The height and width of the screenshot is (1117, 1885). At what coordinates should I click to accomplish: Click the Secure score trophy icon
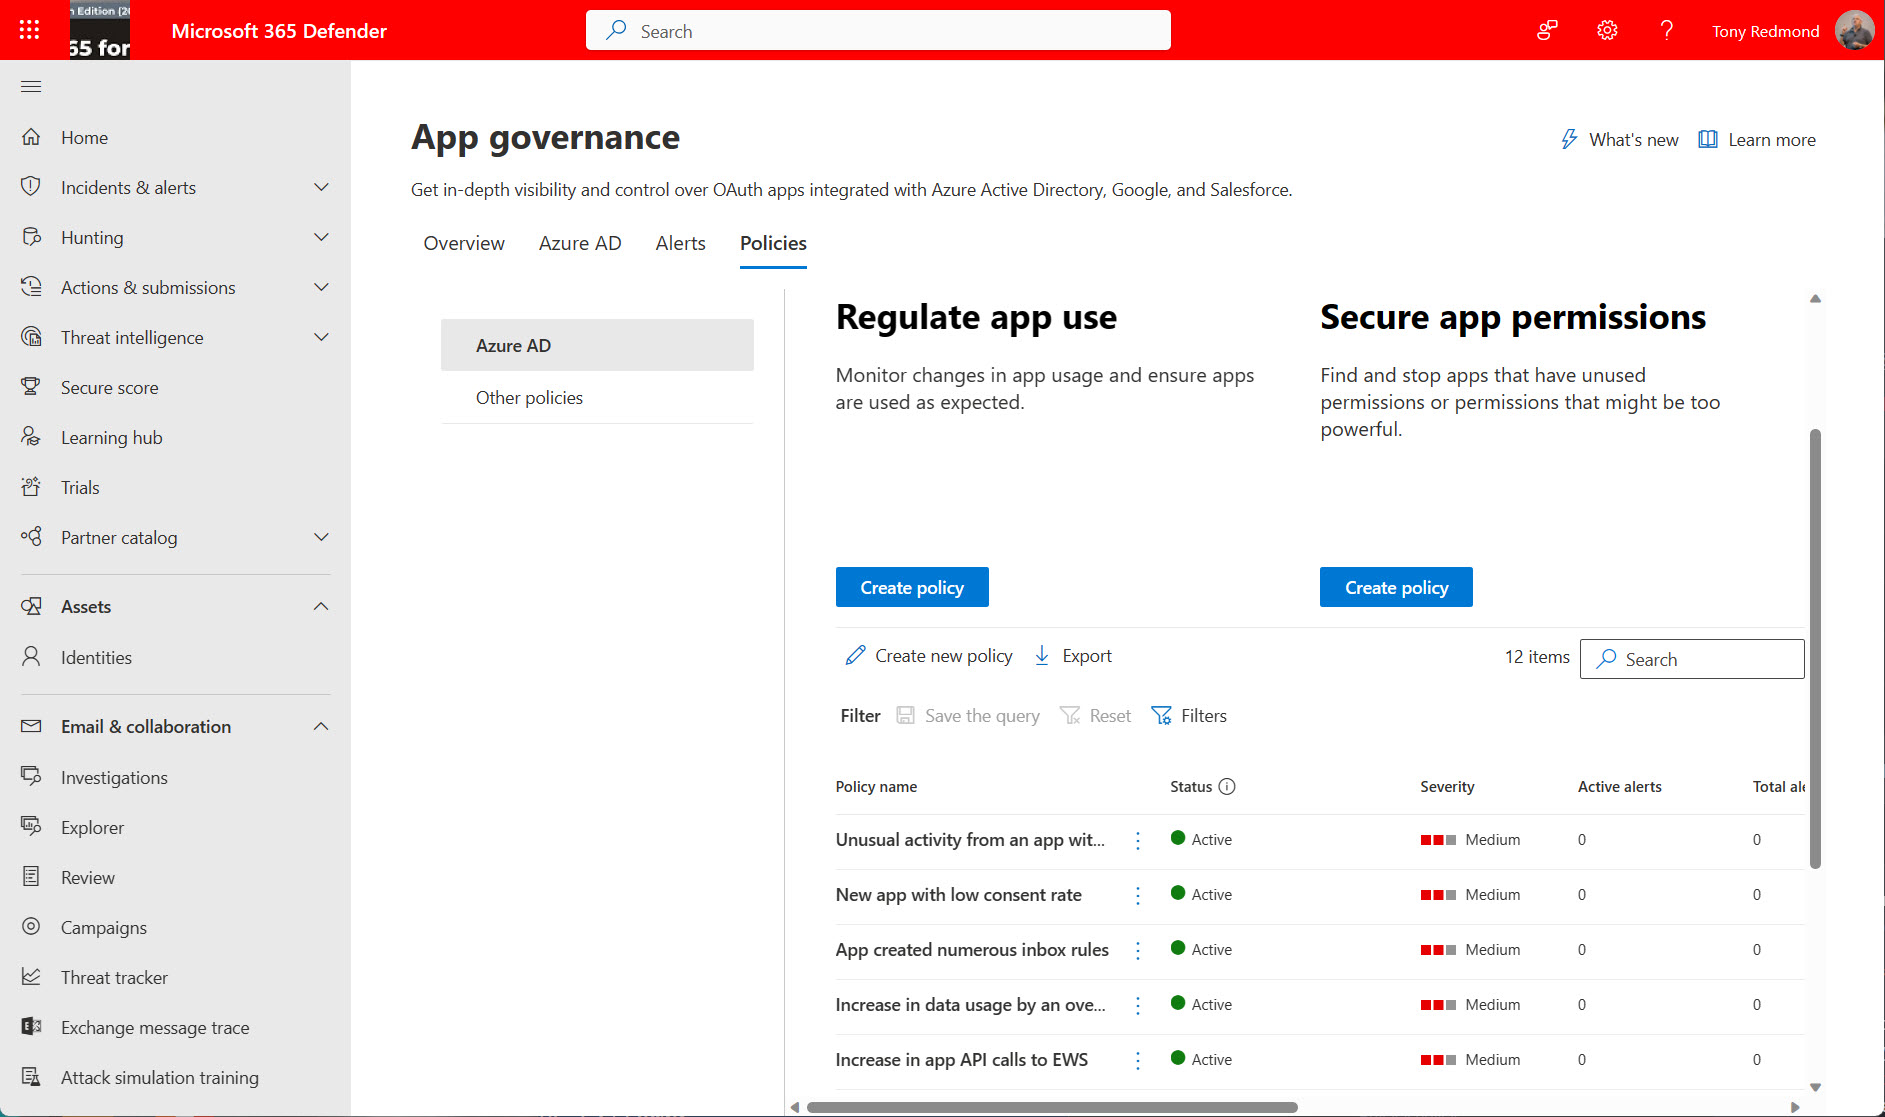(x=31, y=387)
